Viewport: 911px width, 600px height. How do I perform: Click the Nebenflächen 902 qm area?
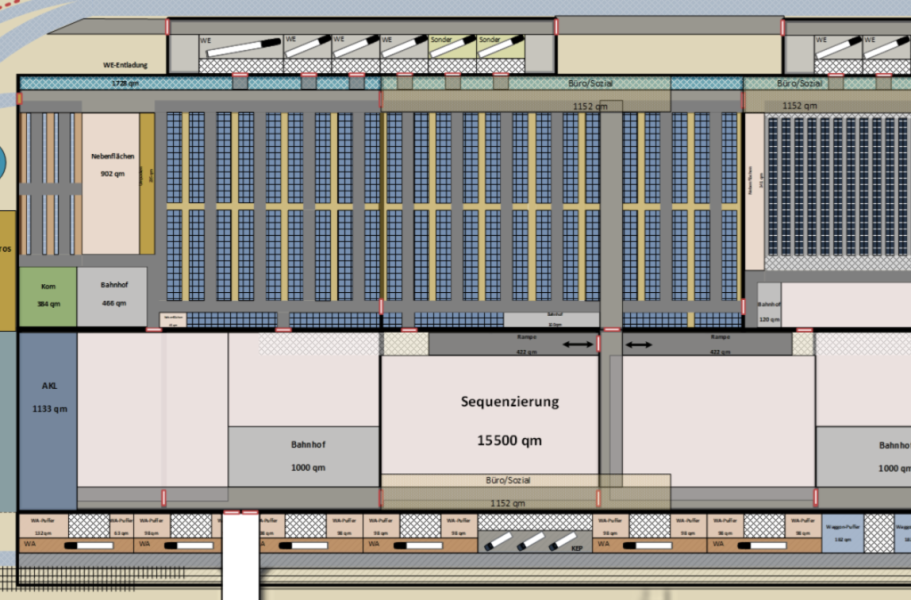pyautogui.click(x=111, y=170)
